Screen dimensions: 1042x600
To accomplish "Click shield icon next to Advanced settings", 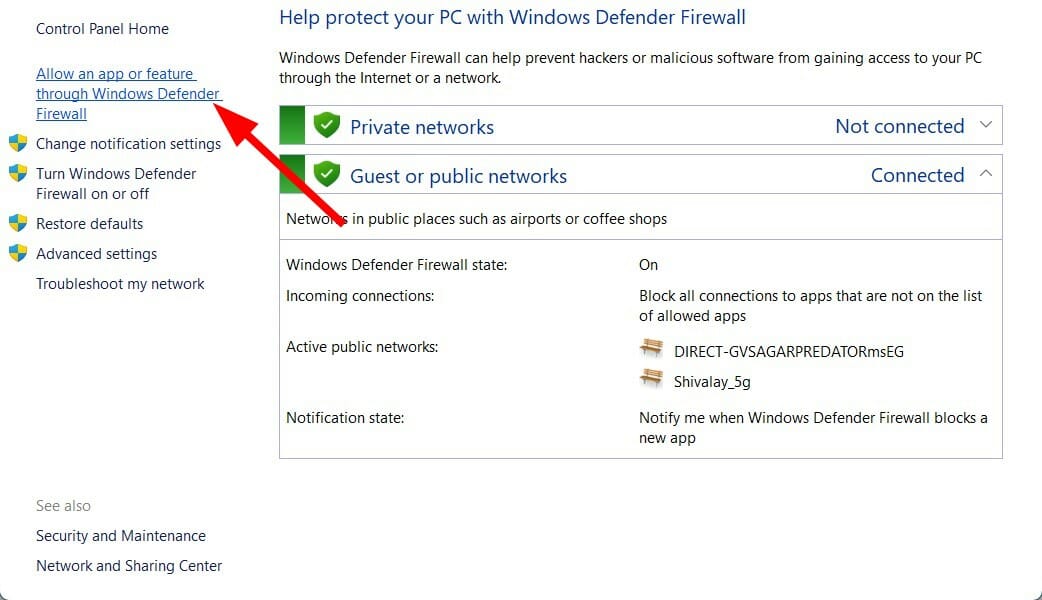I will point(18,253).
